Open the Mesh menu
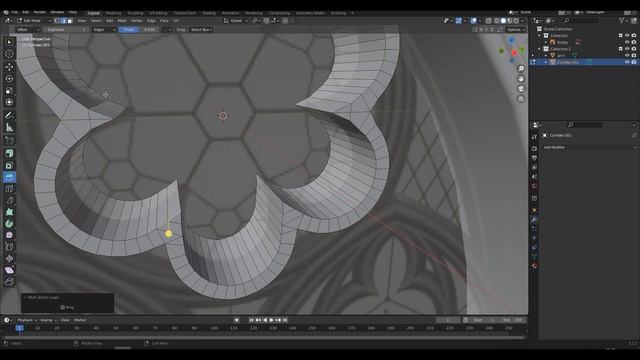The height and width of the screenshot is (360, 640). click(122, 21)
